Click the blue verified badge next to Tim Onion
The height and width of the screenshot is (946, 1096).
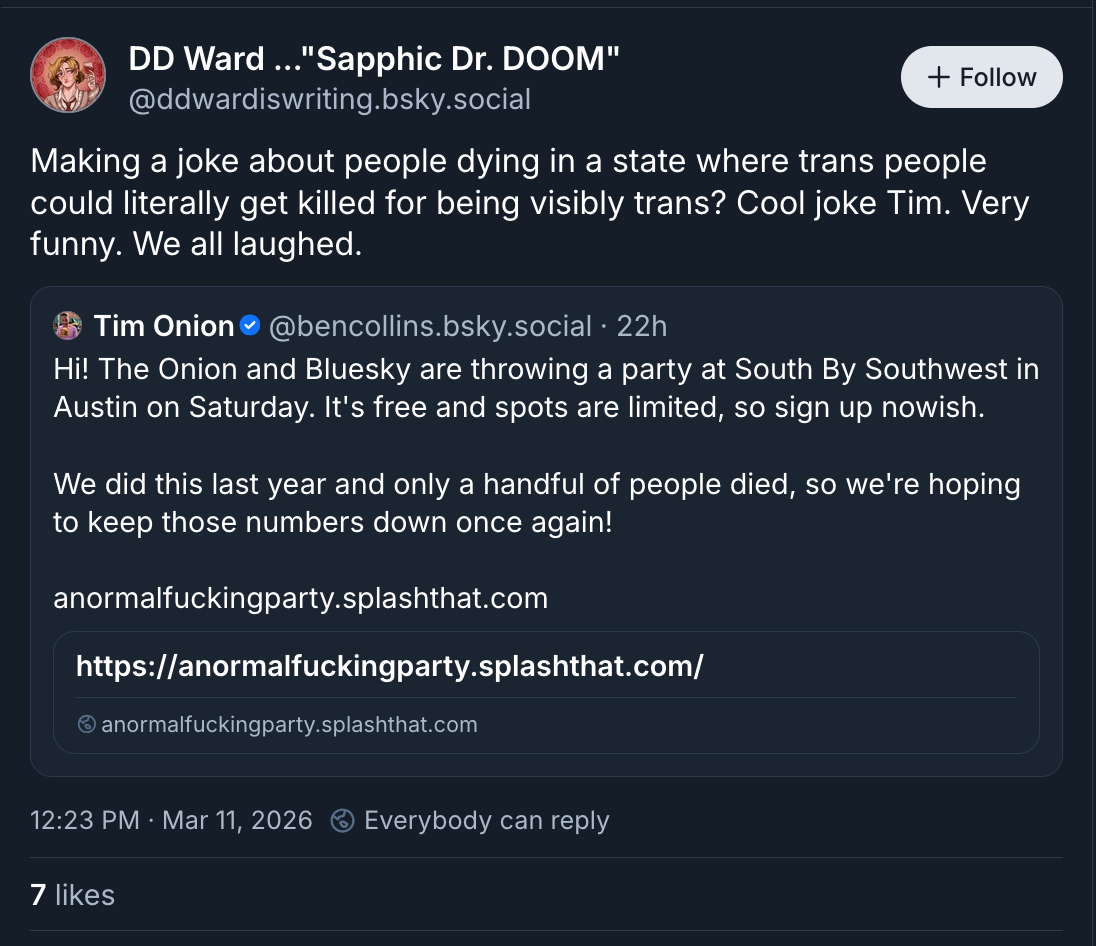(x=250, y=326)
